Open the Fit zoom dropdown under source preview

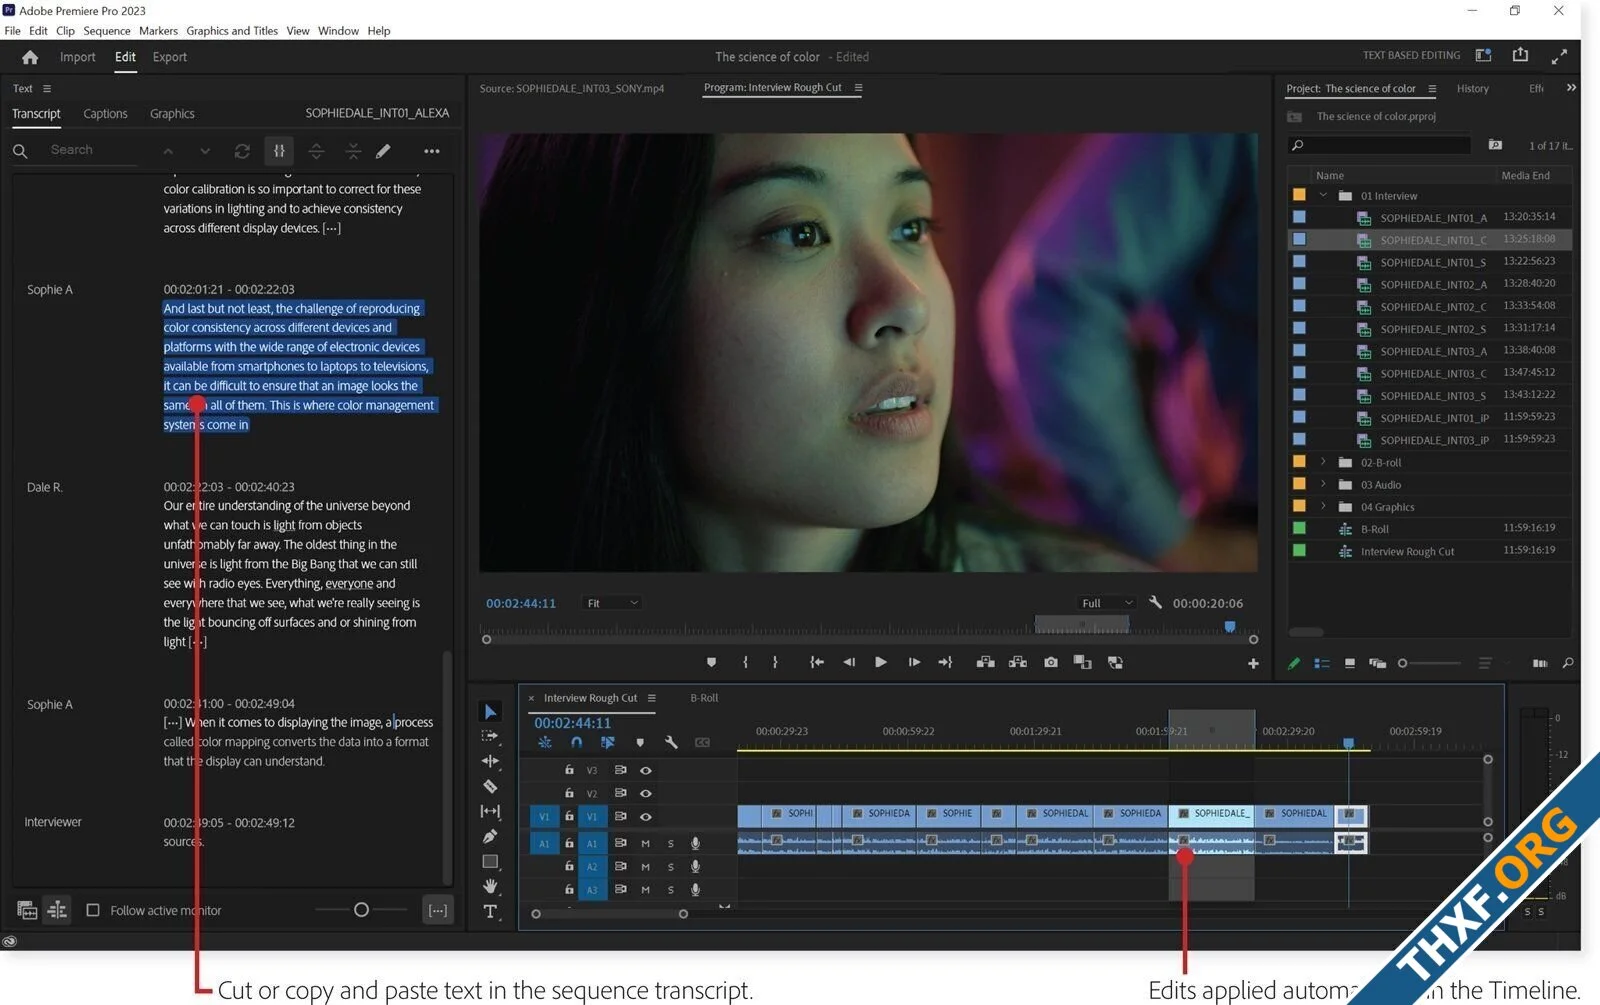[611, 602]
